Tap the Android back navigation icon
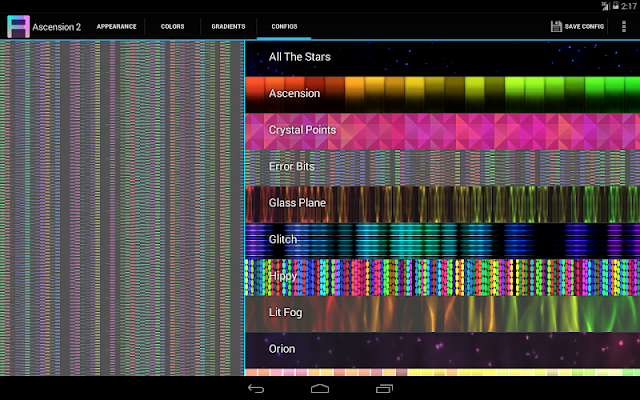 coord(256,389)
